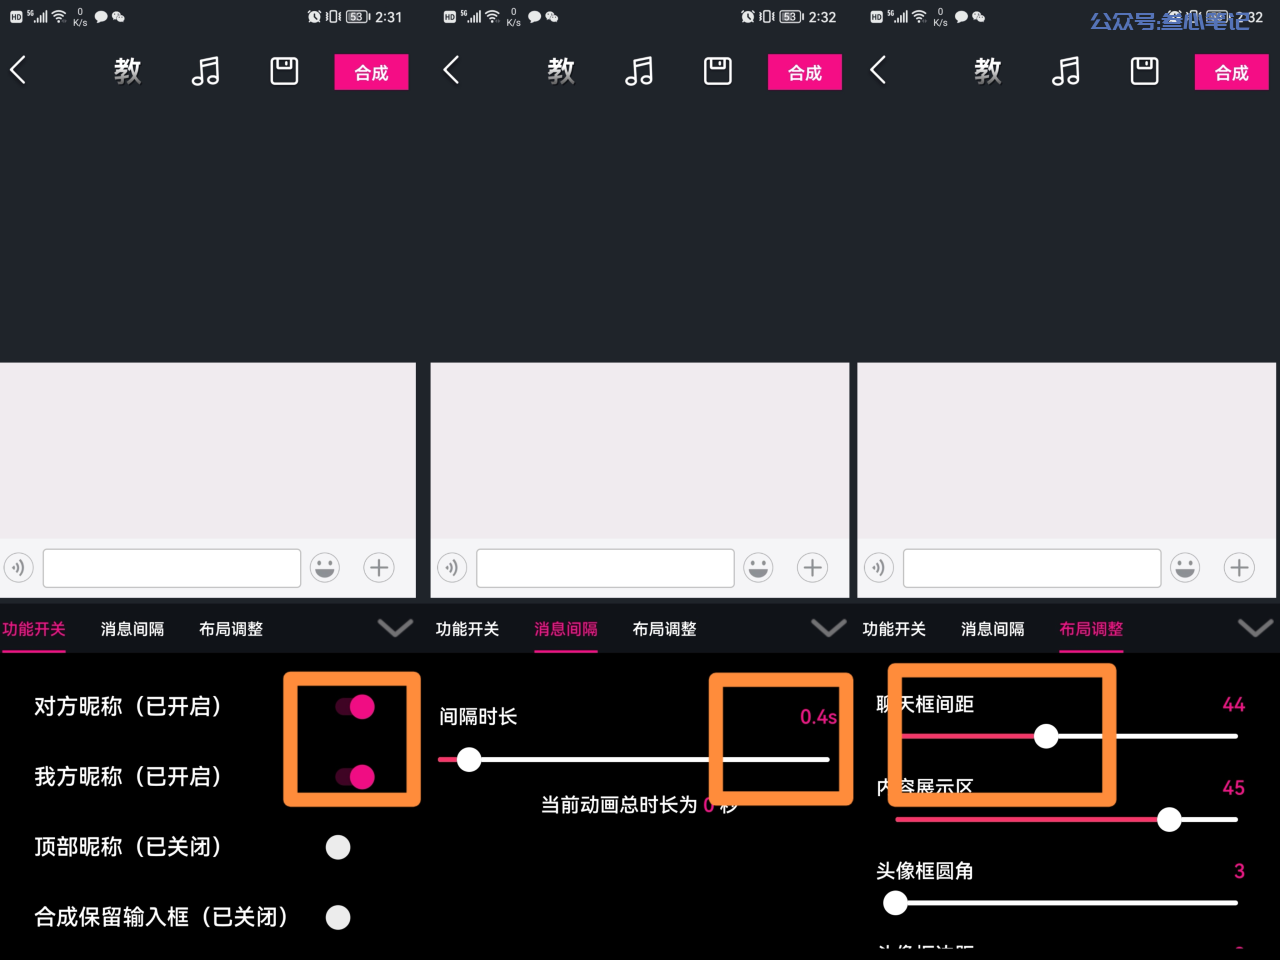Screen dimensions: 1280x960
Task: Tap the plus circle icon in middle screen
Action: [813, 568]
